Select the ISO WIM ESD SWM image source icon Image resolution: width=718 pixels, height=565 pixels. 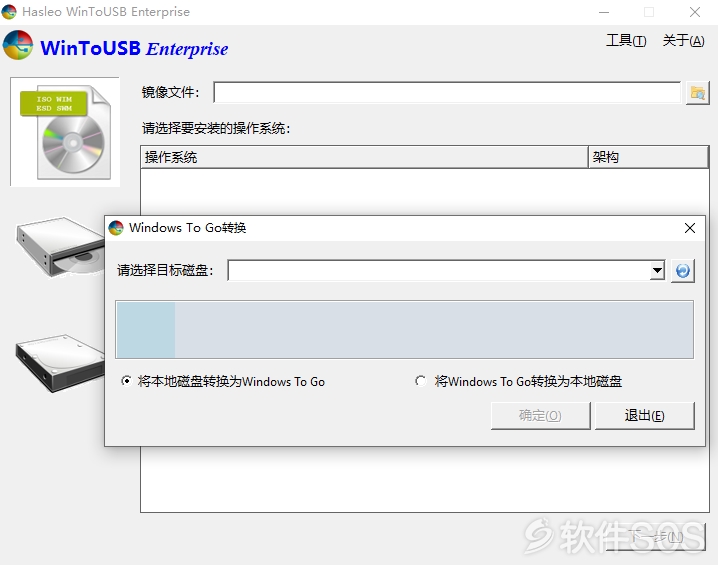point(65,132)
